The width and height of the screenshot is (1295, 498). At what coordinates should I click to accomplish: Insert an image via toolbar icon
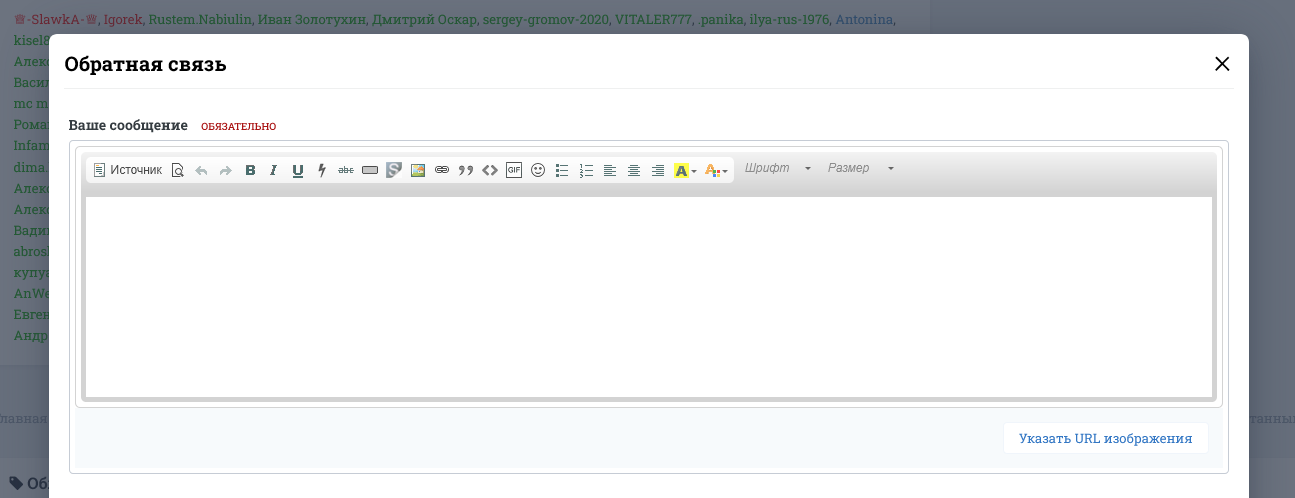(418, 170)
